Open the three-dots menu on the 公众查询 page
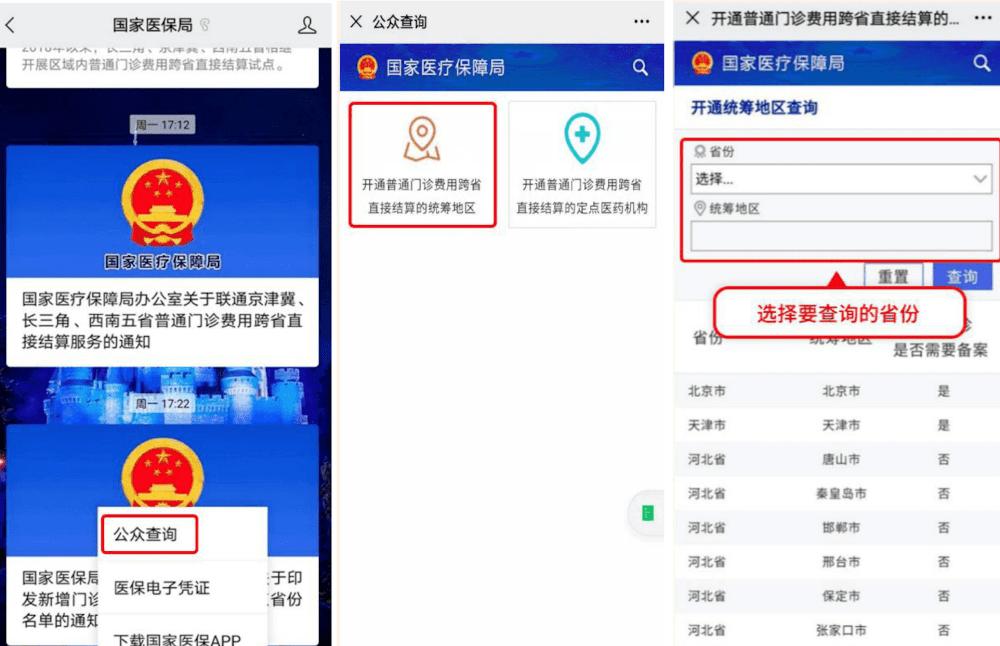This screenshot has width=1000, height=646. [x=642, y=22]
